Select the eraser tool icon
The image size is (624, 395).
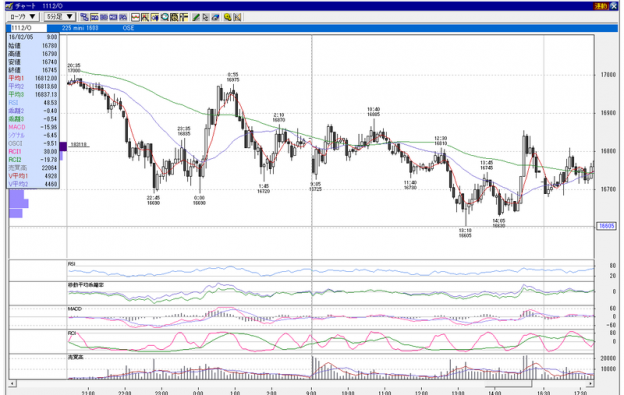(x=215, y=17)
